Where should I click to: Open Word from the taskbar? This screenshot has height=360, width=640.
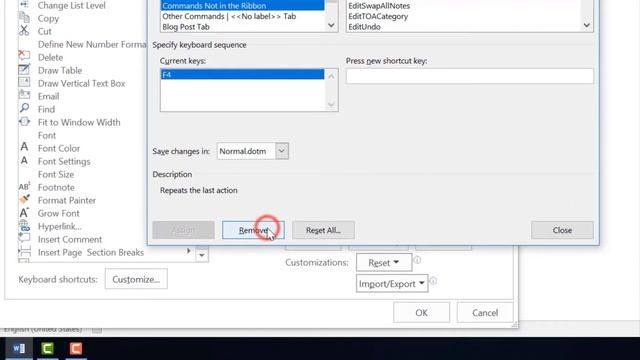[19, 348]
